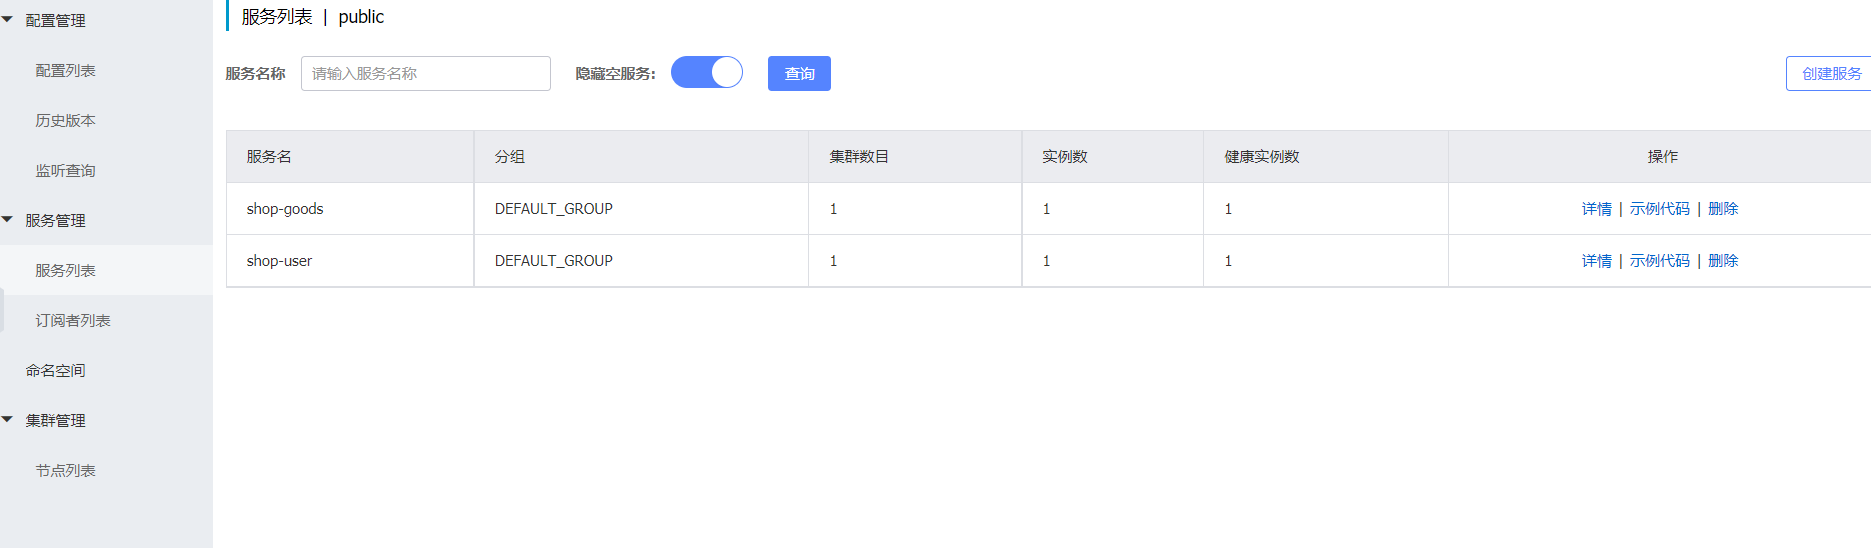Open 详情 for shop-goods service

pos(1597,208)
